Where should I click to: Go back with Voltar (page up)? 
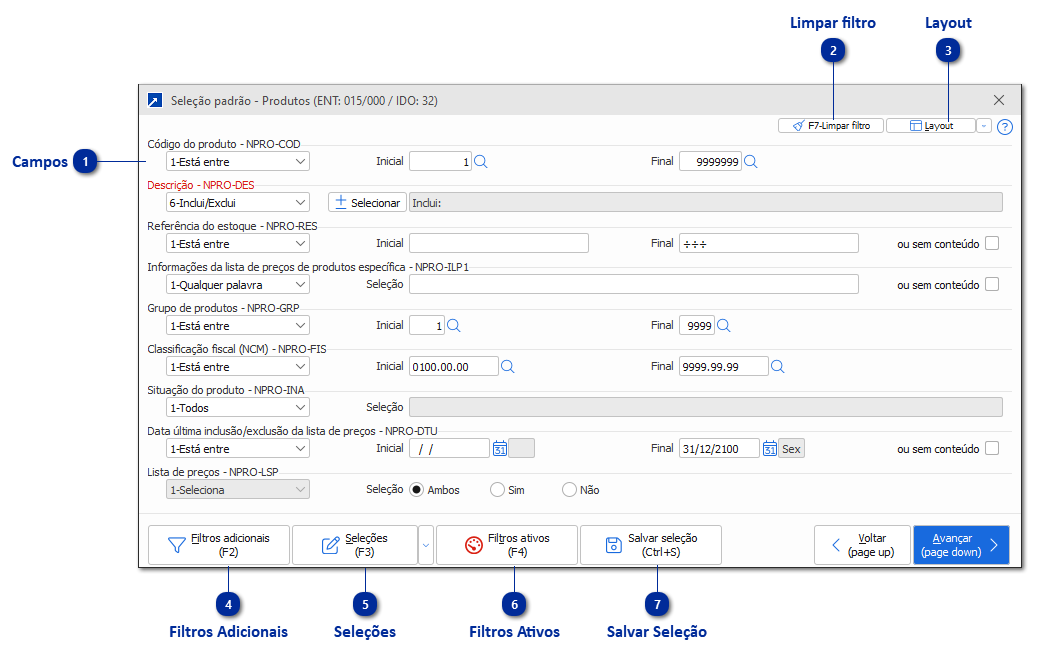[x=862, y=545]
